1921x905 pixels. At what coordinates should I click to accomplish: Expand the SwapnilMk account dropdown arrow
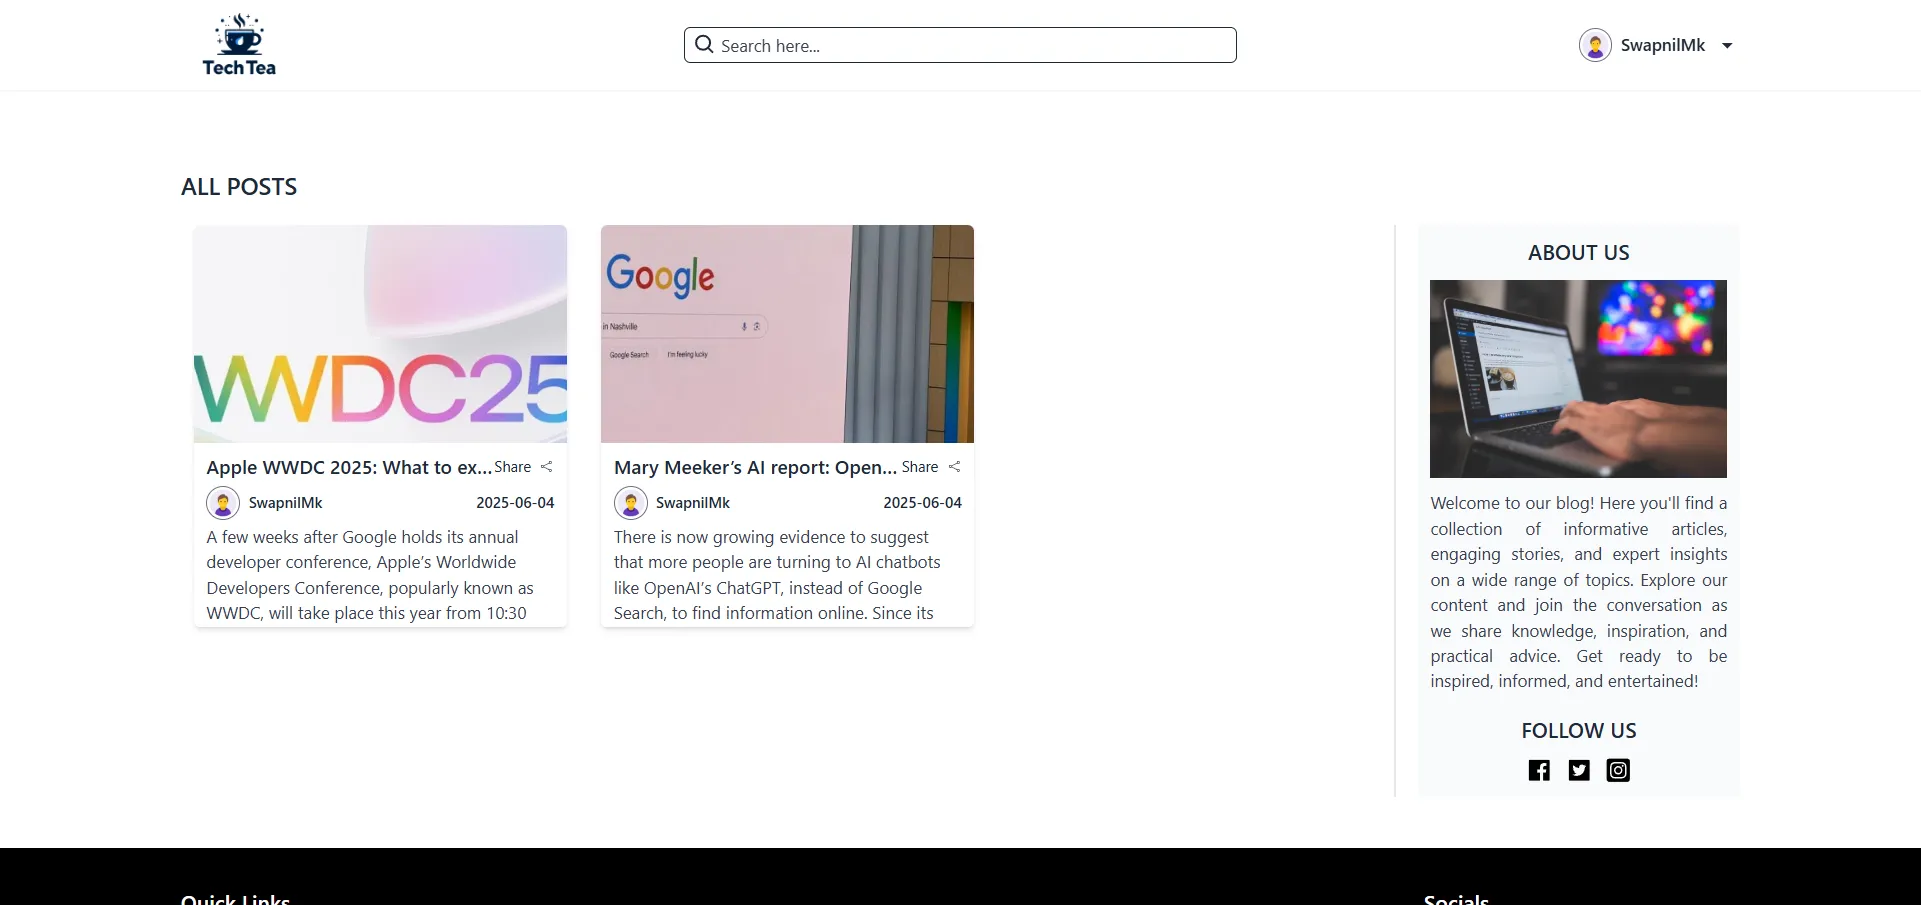[1727, 45]
